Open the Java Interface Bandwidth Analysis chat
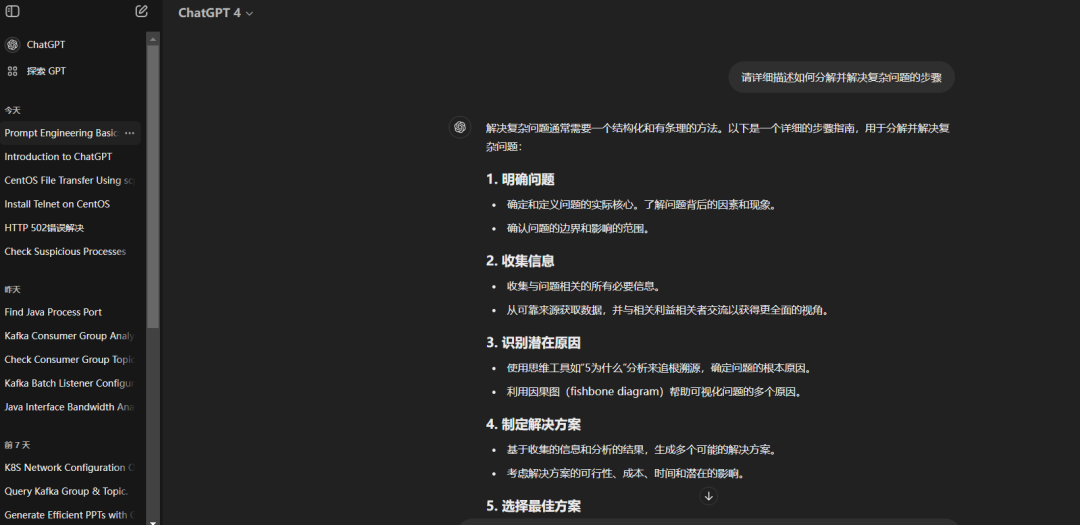The width and height of the screenshot is (1080, 525). [69, 407]
